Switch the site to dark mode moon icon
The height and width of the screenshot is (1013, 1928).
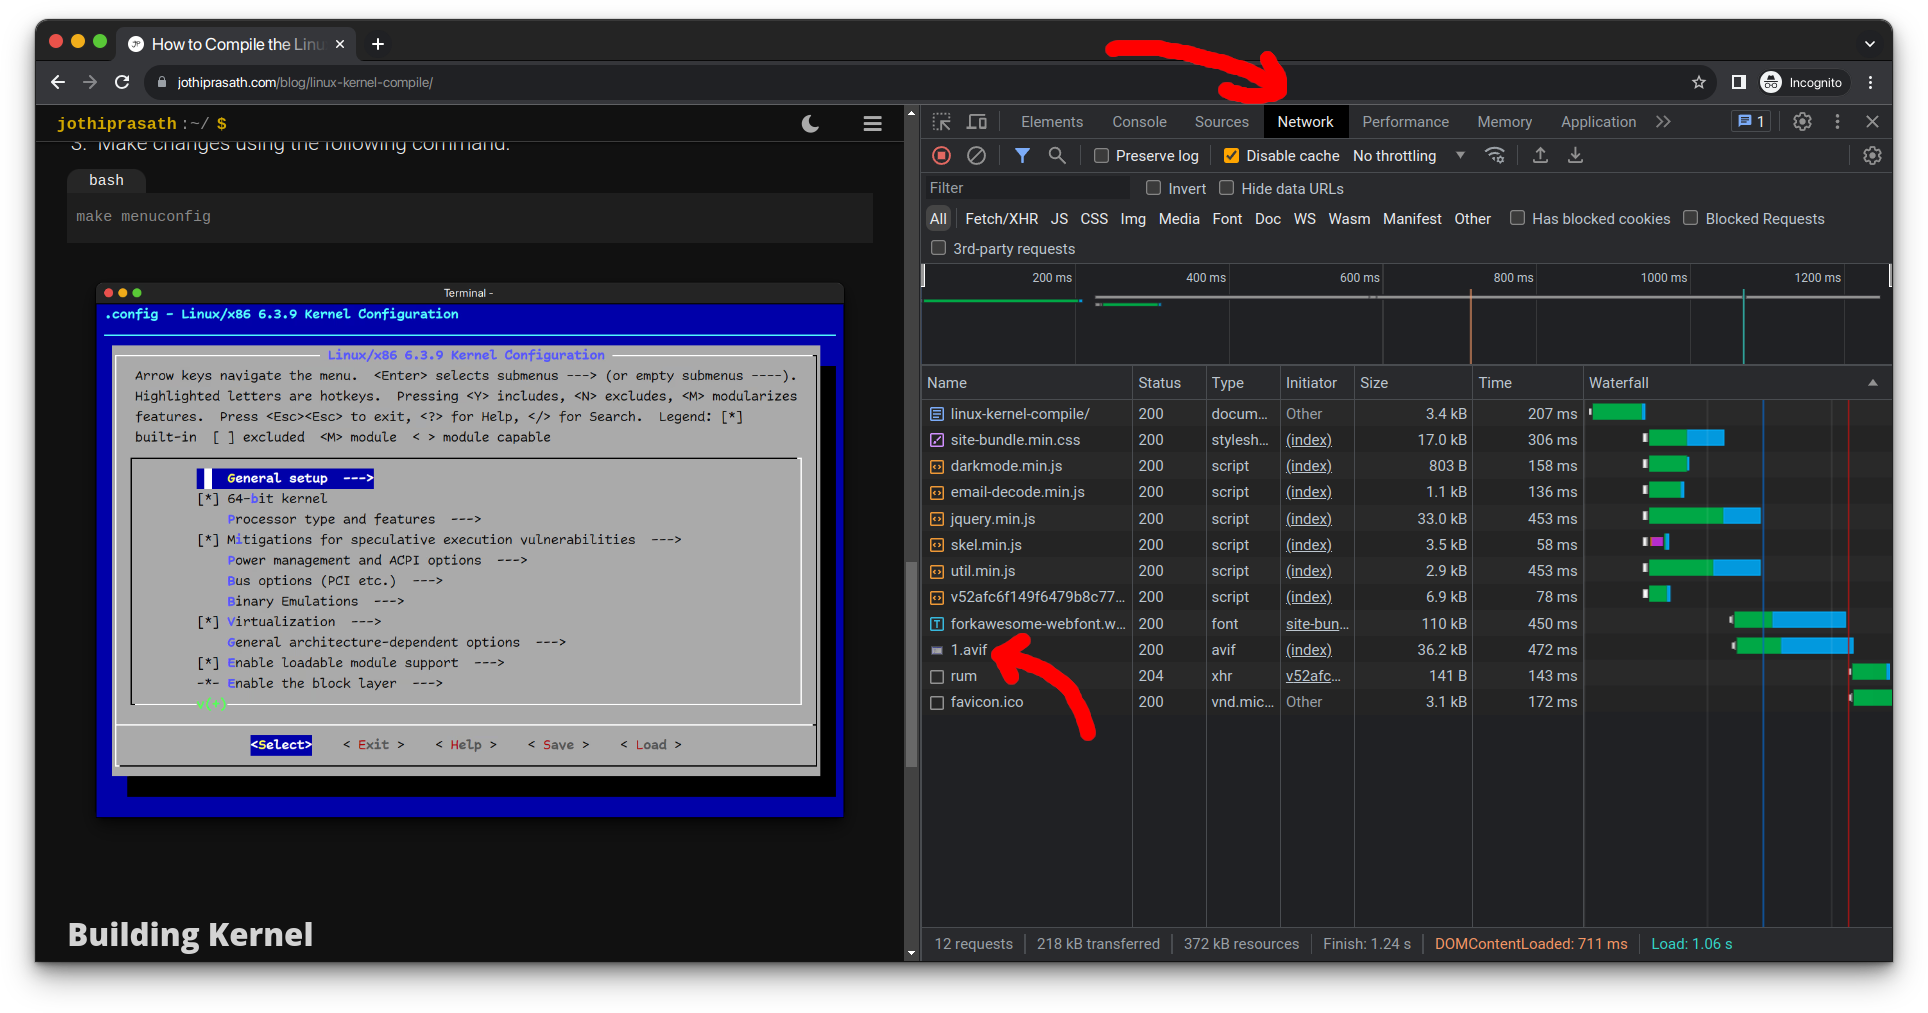tap(810, 124)
